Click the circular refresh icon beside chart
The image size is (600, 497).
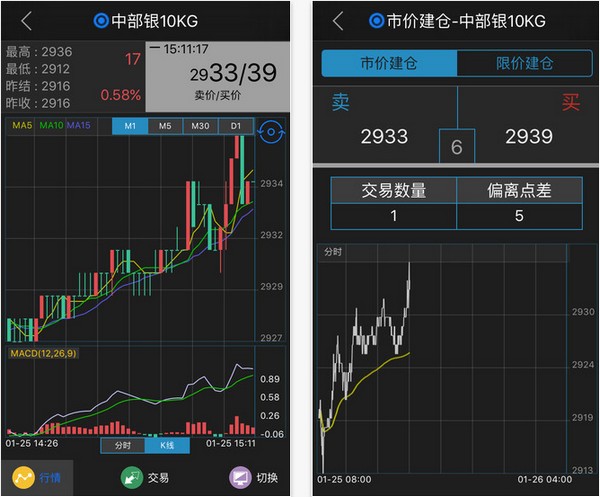[269, 132]
